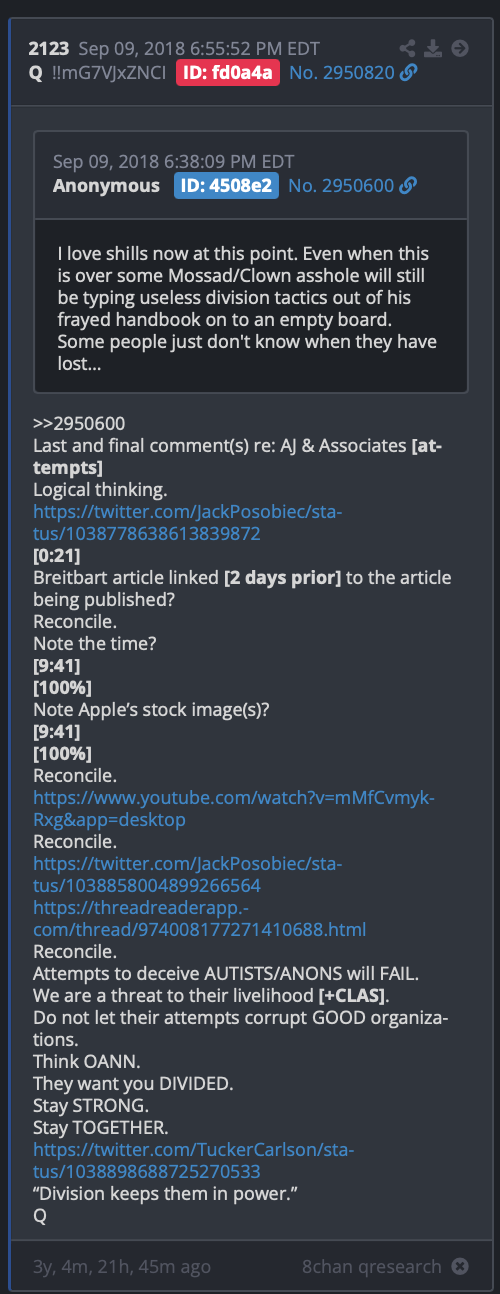Click the red ID: fd0a4a badge
500x1294 pixels.
click(x=229, y=72)
